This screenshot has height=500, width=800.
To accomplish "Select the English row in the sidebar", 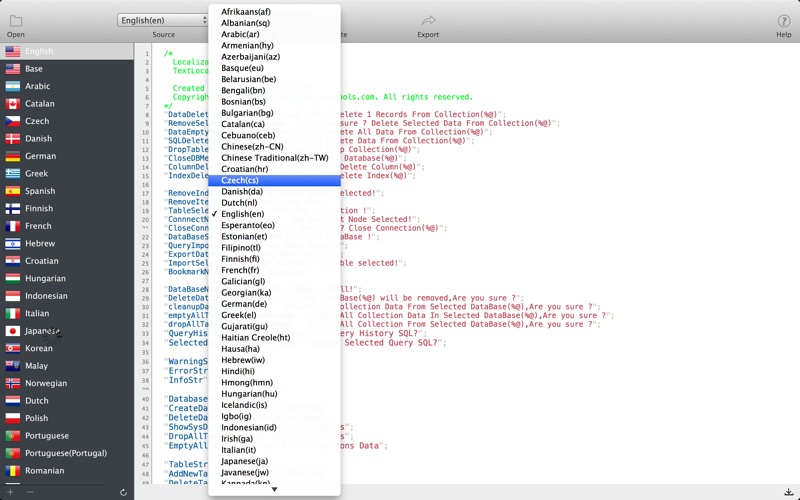I will 67,51.
